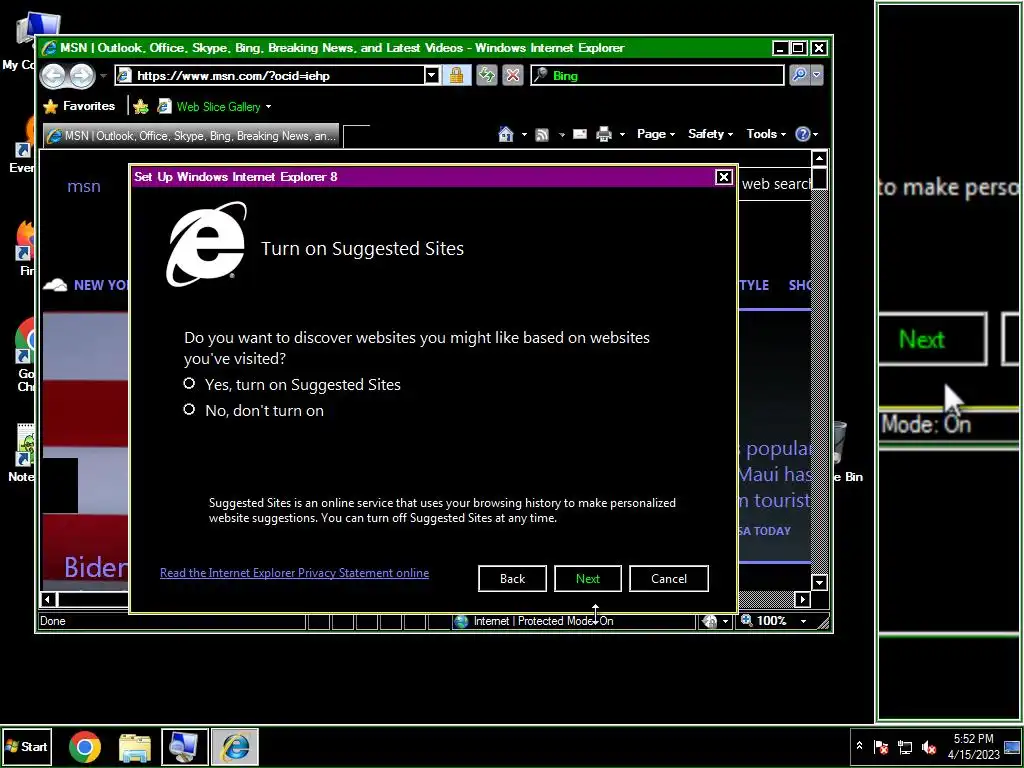Click the RSS feeds icon
1024x768 pixels.
tap(541, 135)
